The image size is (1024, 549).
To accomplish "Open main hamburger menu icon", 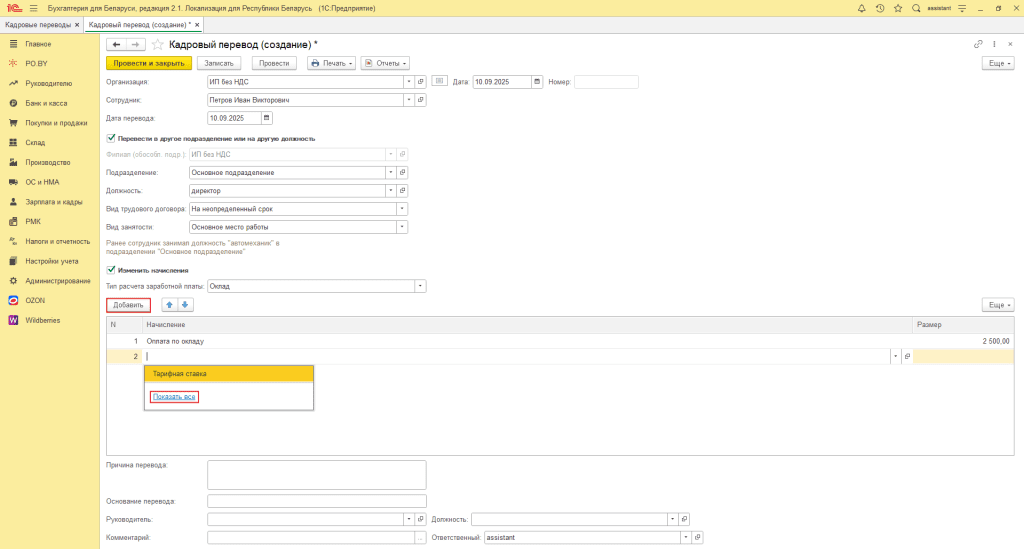I will coord(34,8).
